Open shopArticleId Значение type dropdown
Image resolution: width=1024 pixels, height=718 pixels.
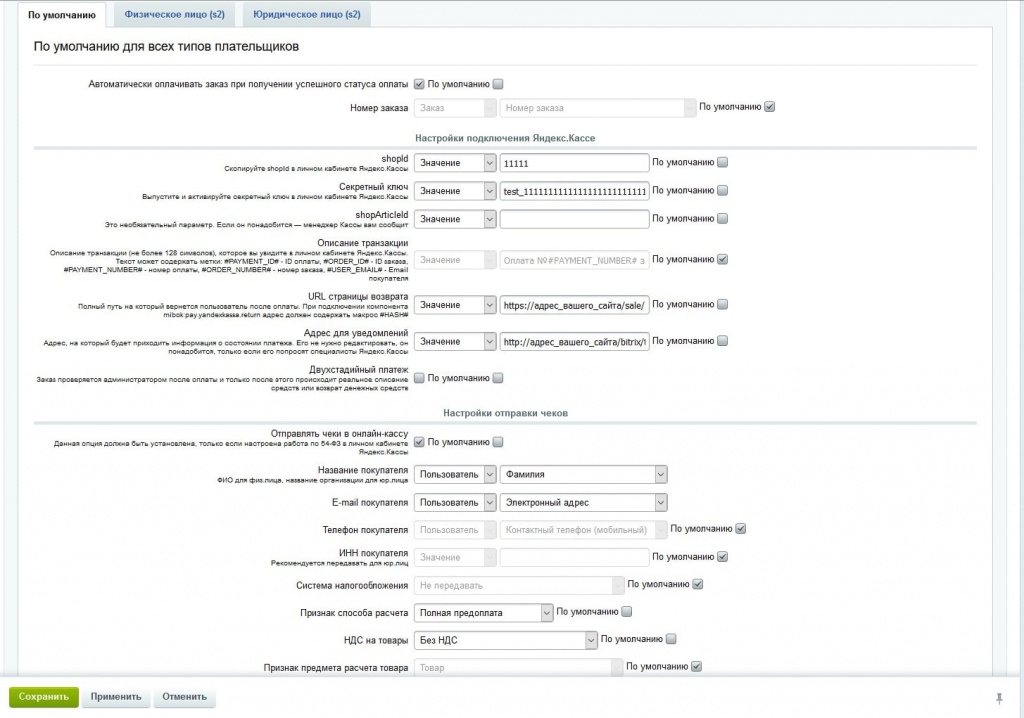point(455,220)
